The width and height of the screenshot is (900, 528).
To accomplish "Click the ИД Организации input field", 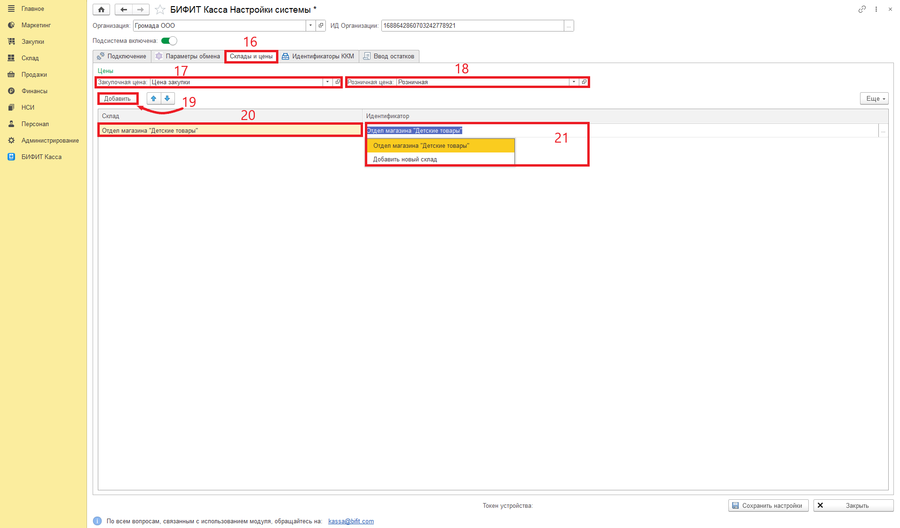I will point(472,26).
